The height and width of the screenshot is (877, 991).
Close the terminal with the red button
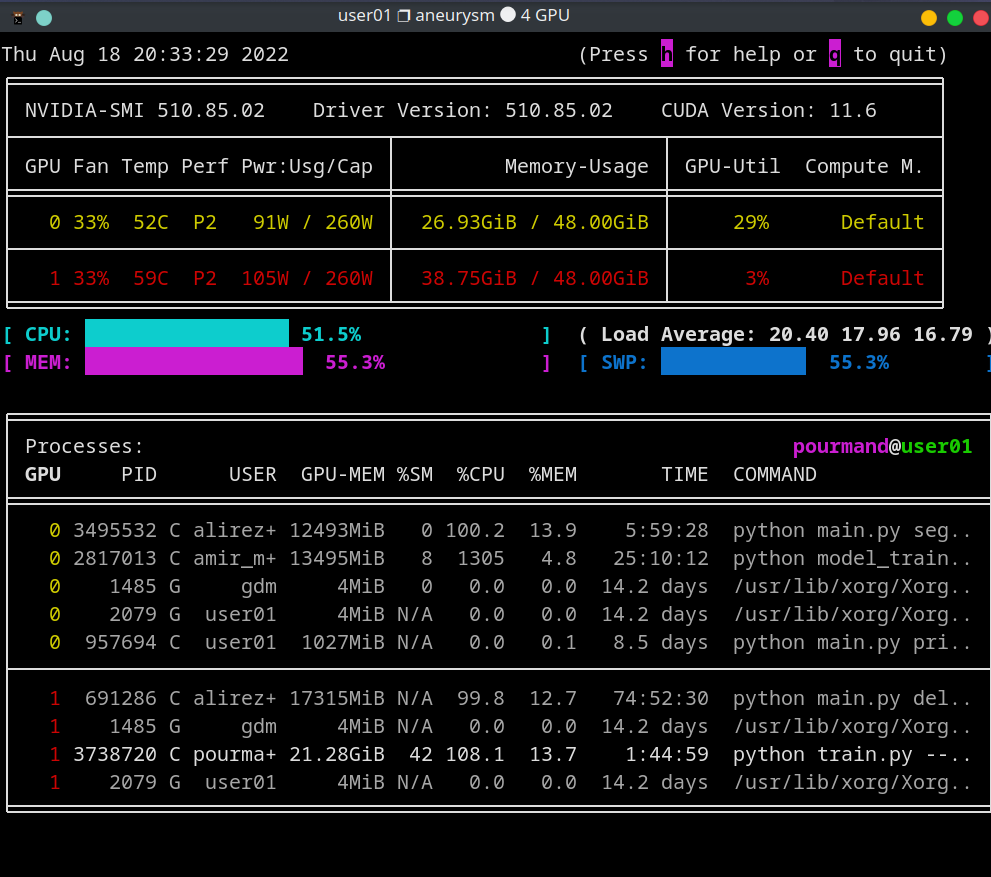[979, 17]
